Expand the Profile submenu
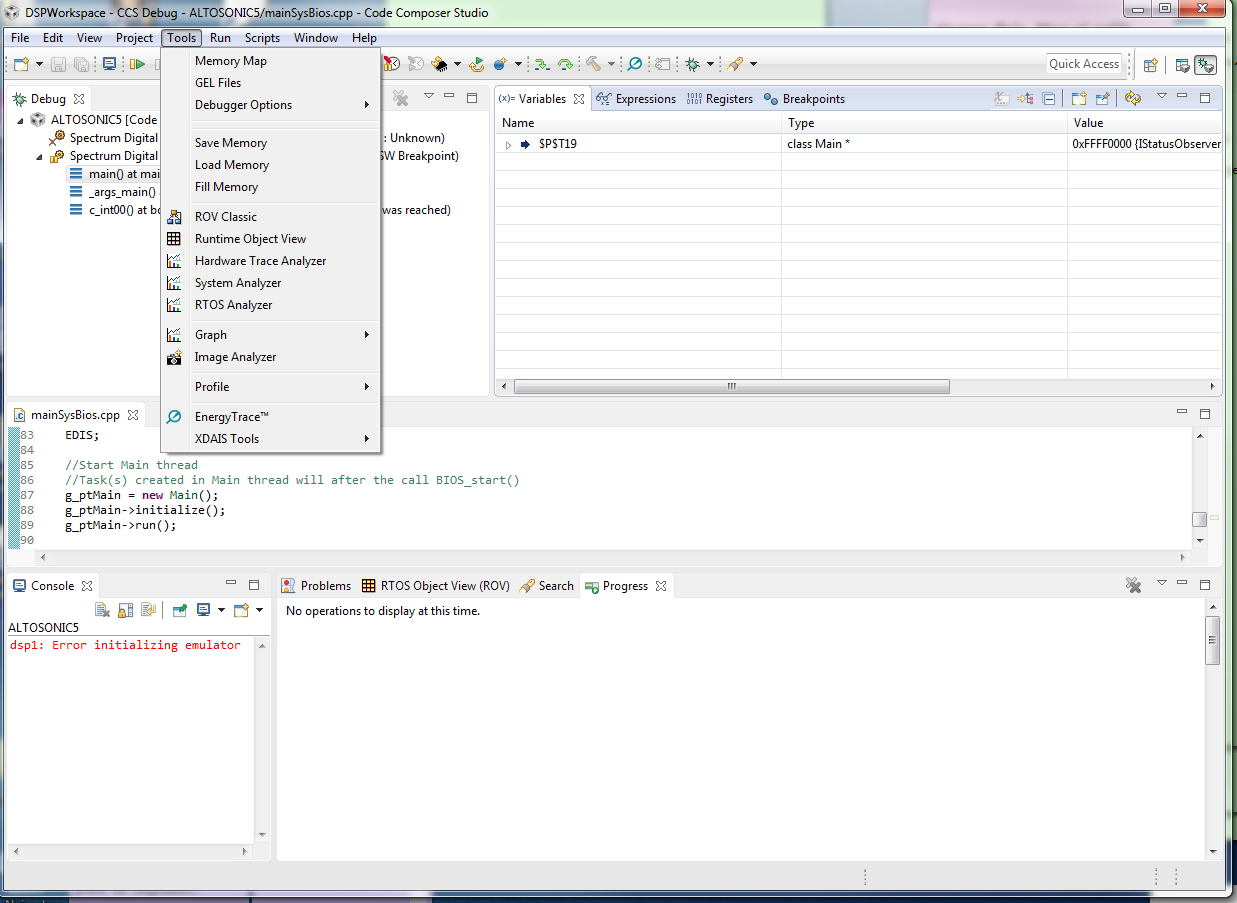This screenshot has height=903, width=1237. click(x=270, y=387)
